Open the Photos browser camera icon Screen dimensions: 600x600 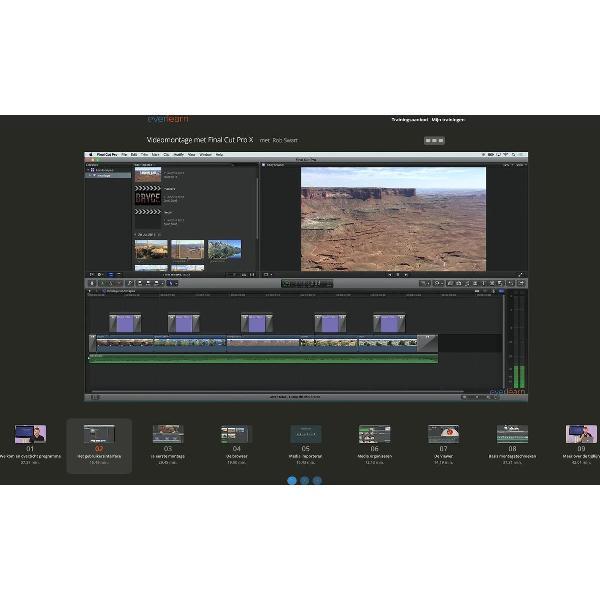[x=459, y=283]
